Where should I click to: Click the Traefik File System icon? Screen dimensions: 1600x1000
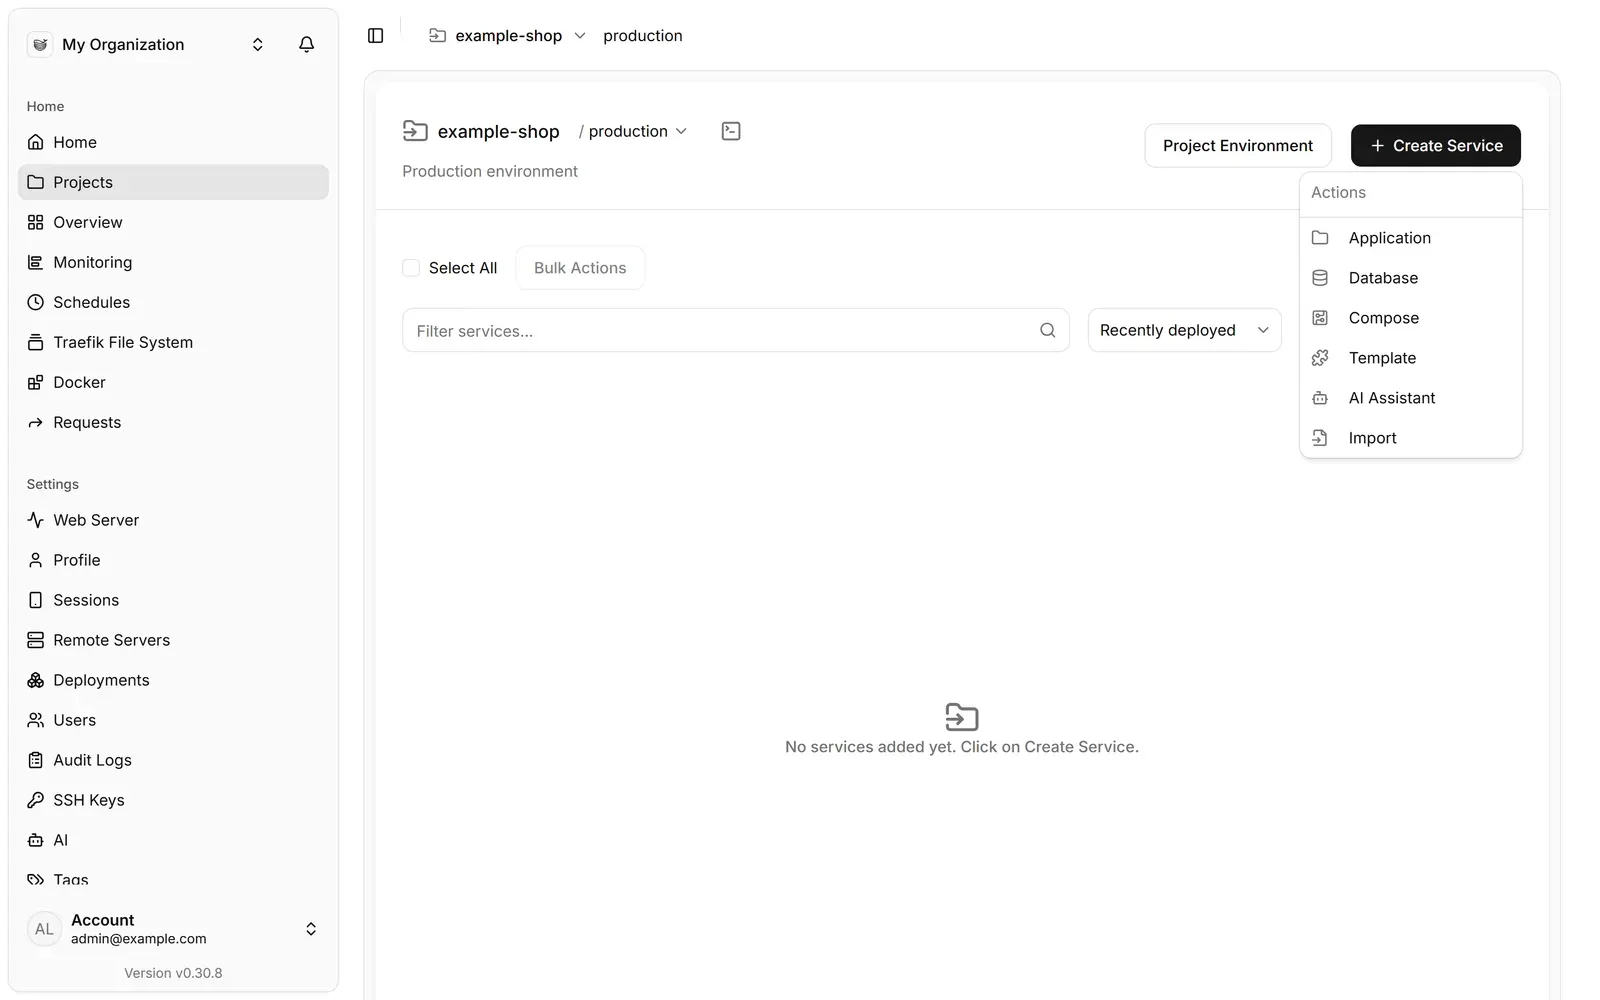pos(36,342)
